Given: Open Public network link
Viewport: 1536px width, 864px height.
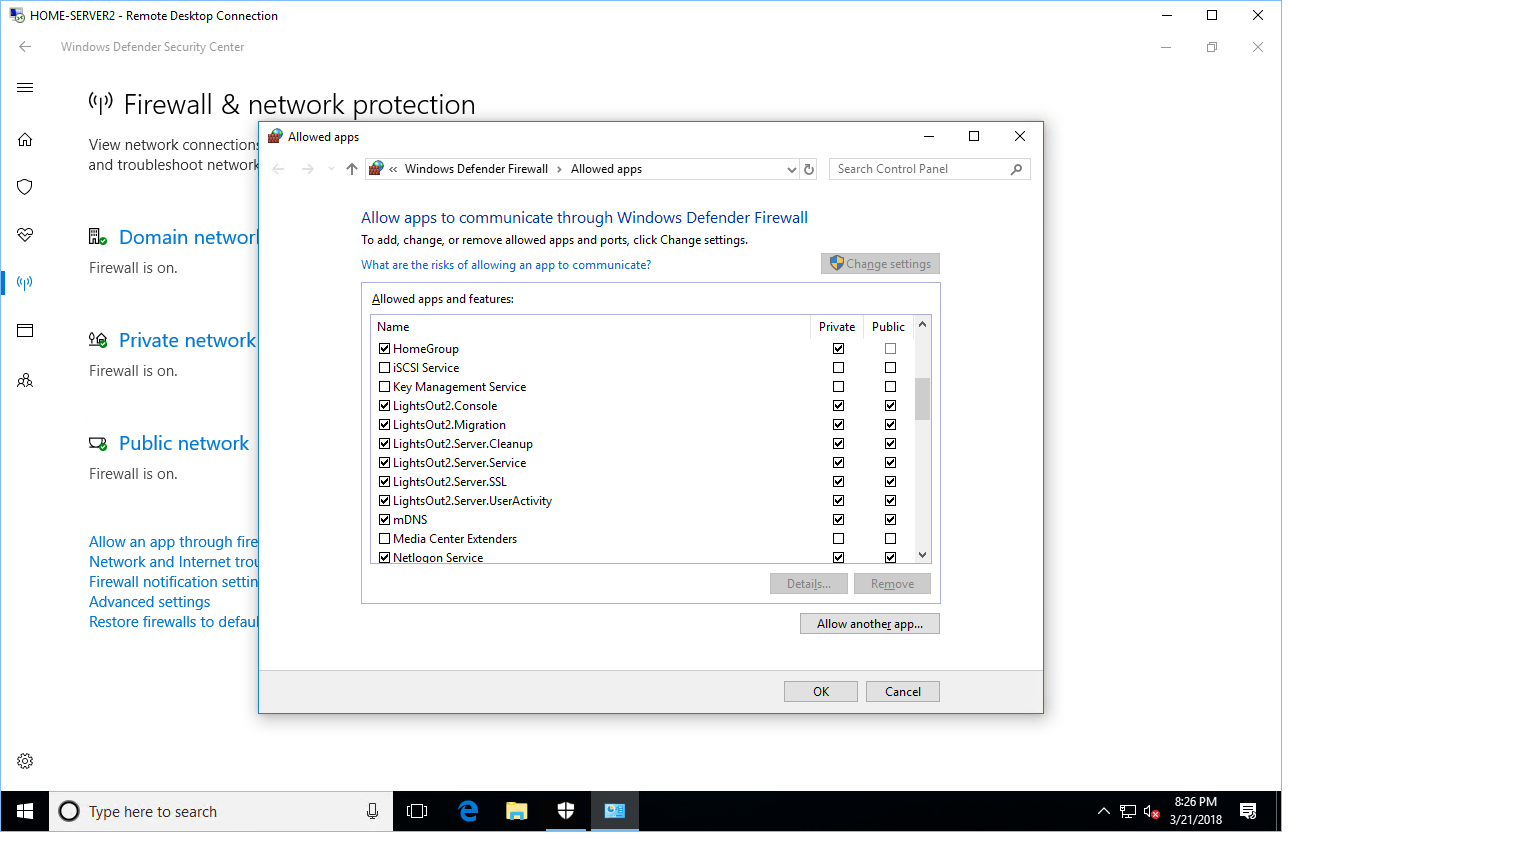Looking at the screenshot, I should [184, 443].
